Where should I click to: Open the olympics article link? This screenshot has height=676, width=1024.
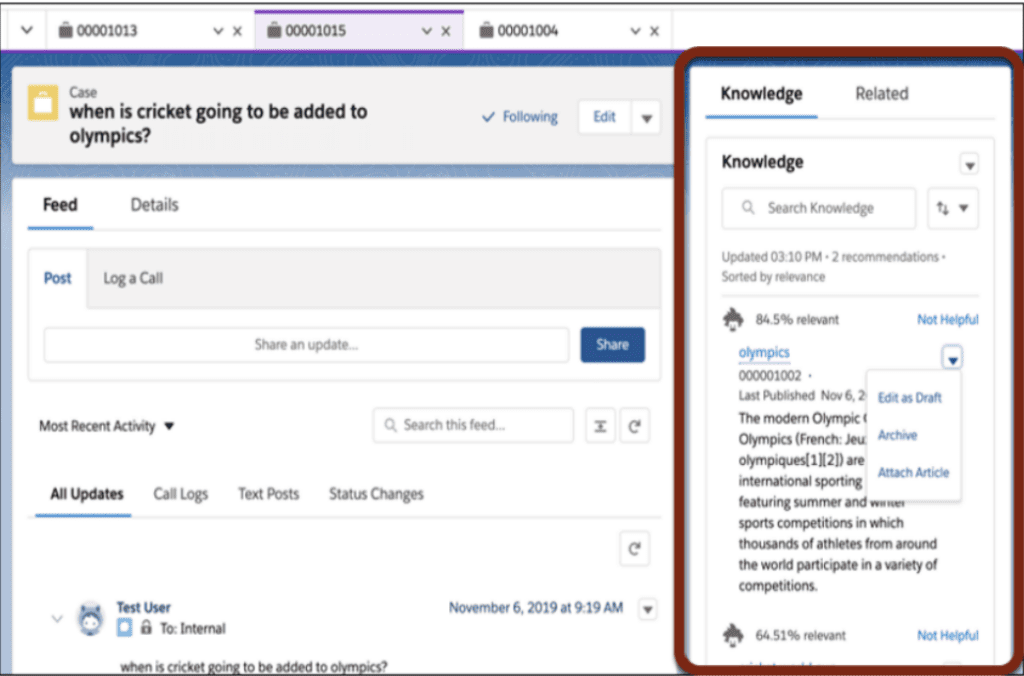click(764, 352)
